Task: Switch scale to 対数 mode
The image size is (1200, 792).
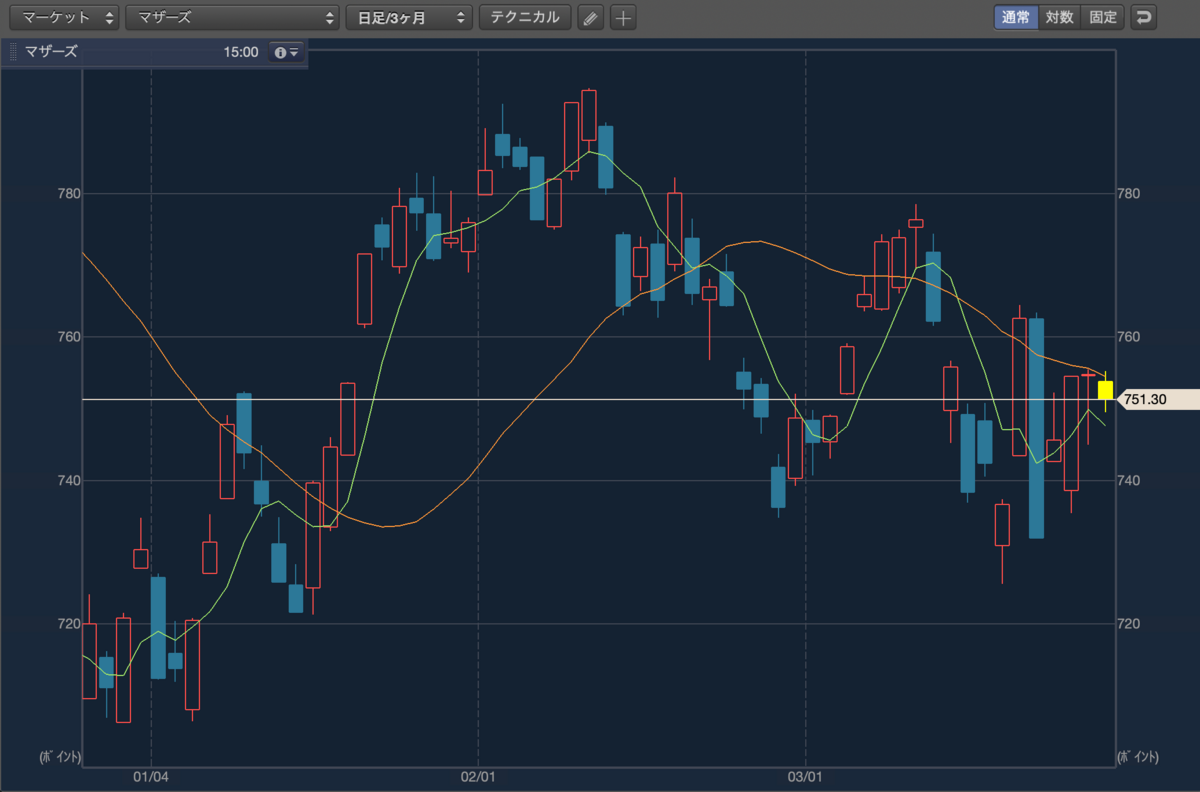Action: [1060, 17]
